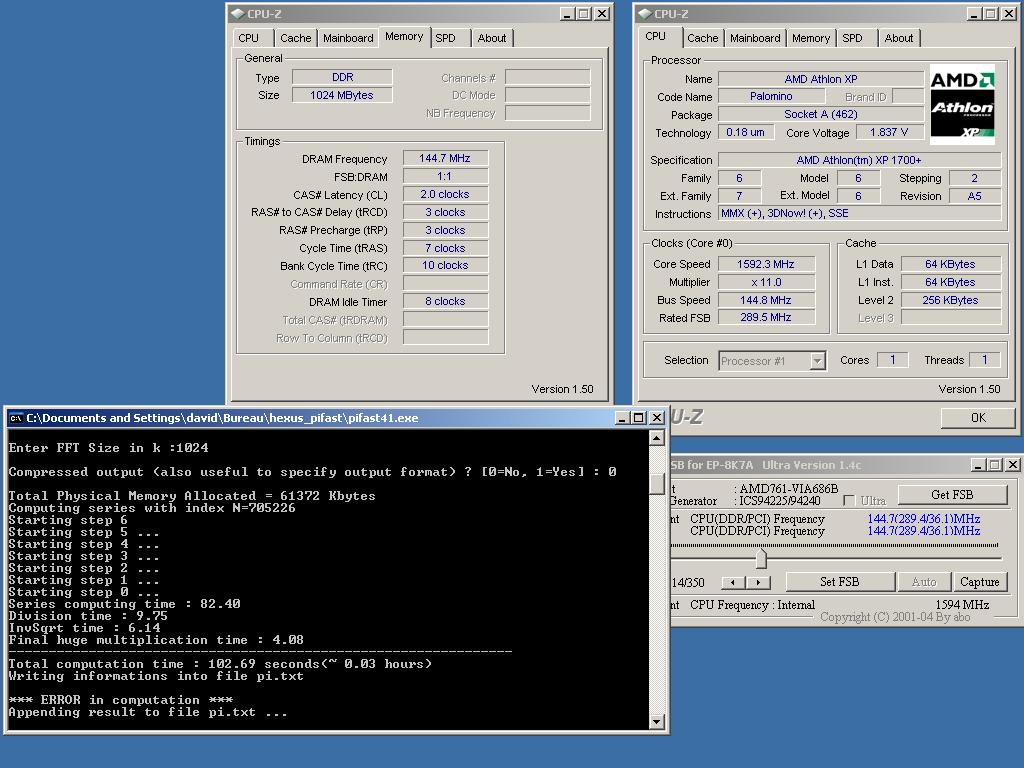Open the CPU tab in the Memory CPU-Z window
Image resolution: width=1024 pixels, height=768 pixels.
coord(249,38)
